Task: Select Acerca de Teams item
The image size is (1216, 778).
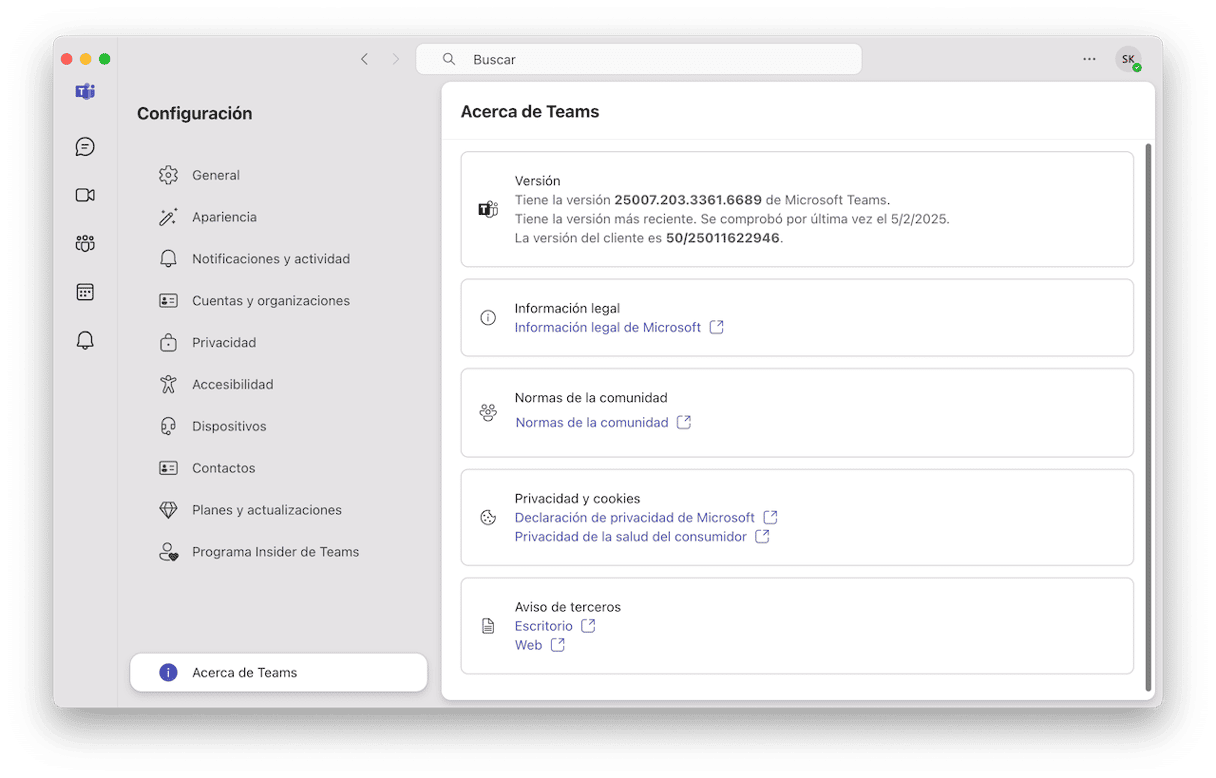Action: point(279,673)
